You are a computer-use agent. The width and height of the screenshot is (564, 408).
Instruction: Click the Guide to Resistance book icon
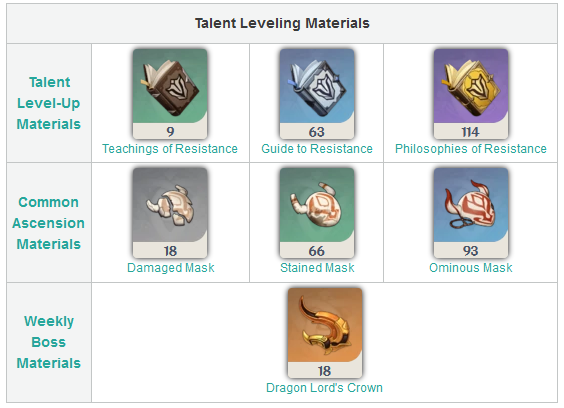(317, 94)
